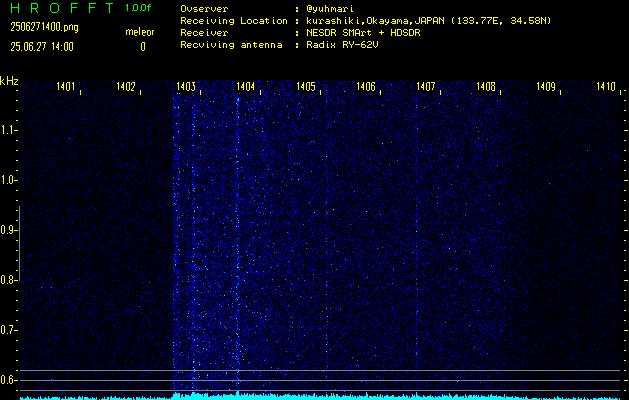Viewport: 629px width, 400px height.
Task: Click the HROFFT title text
Action: point(63,8)
